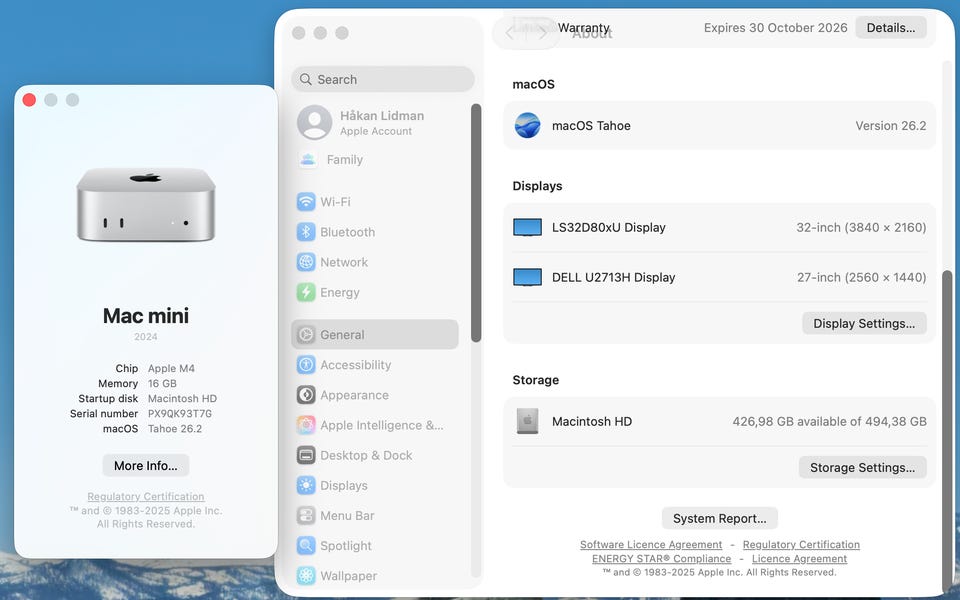Viewport: 960px width, 600px height.
Task: Open Storage Settings button
Action: tap(862, 467)
